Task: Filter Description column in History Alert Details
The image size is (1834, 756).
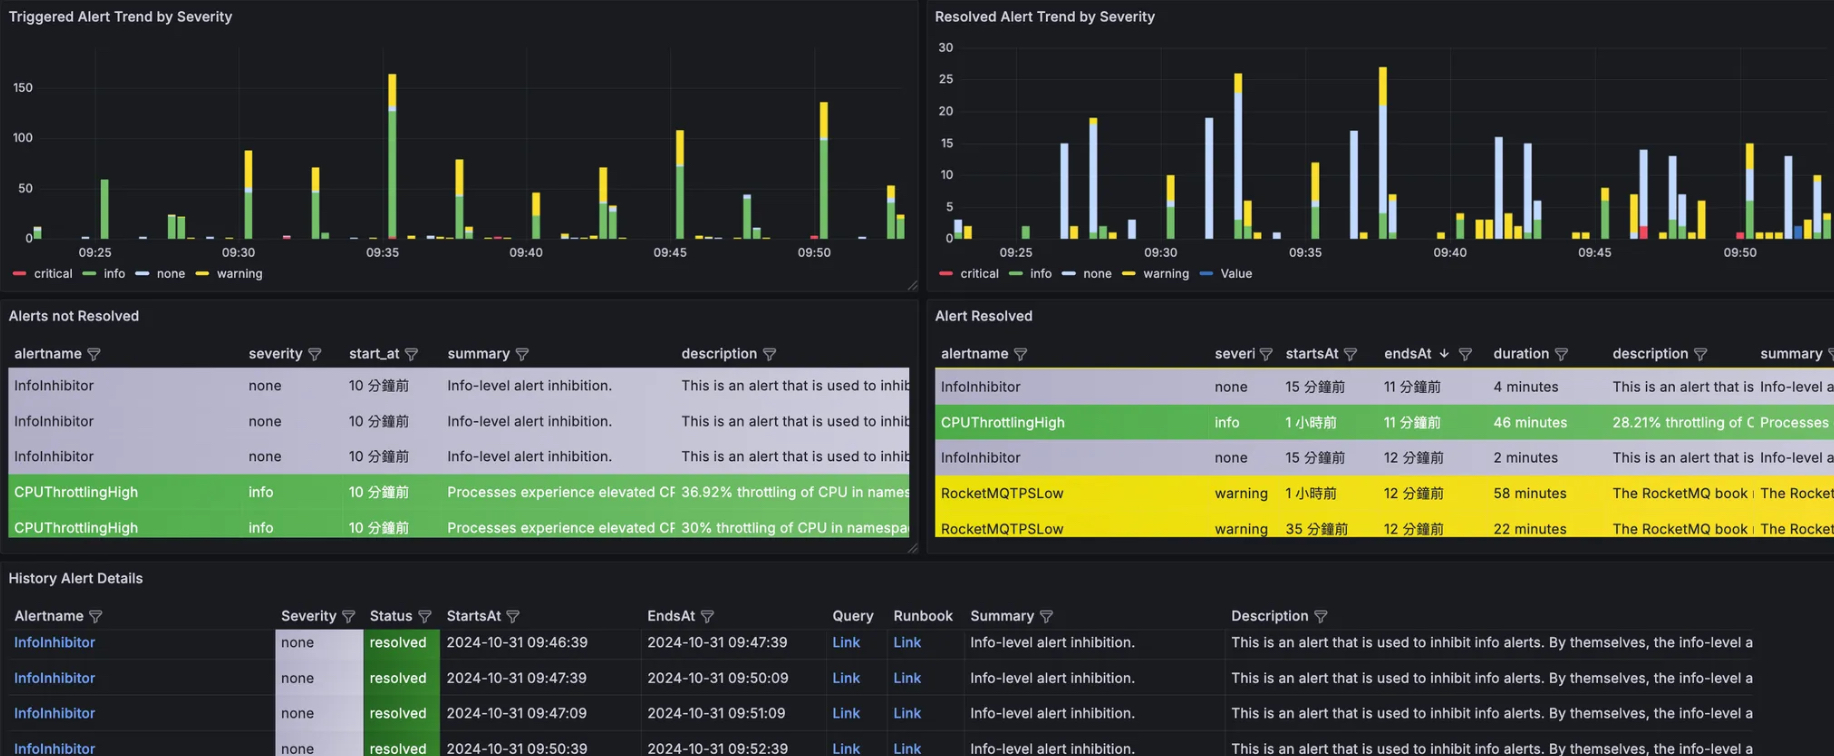Action: click(1321, 617)
